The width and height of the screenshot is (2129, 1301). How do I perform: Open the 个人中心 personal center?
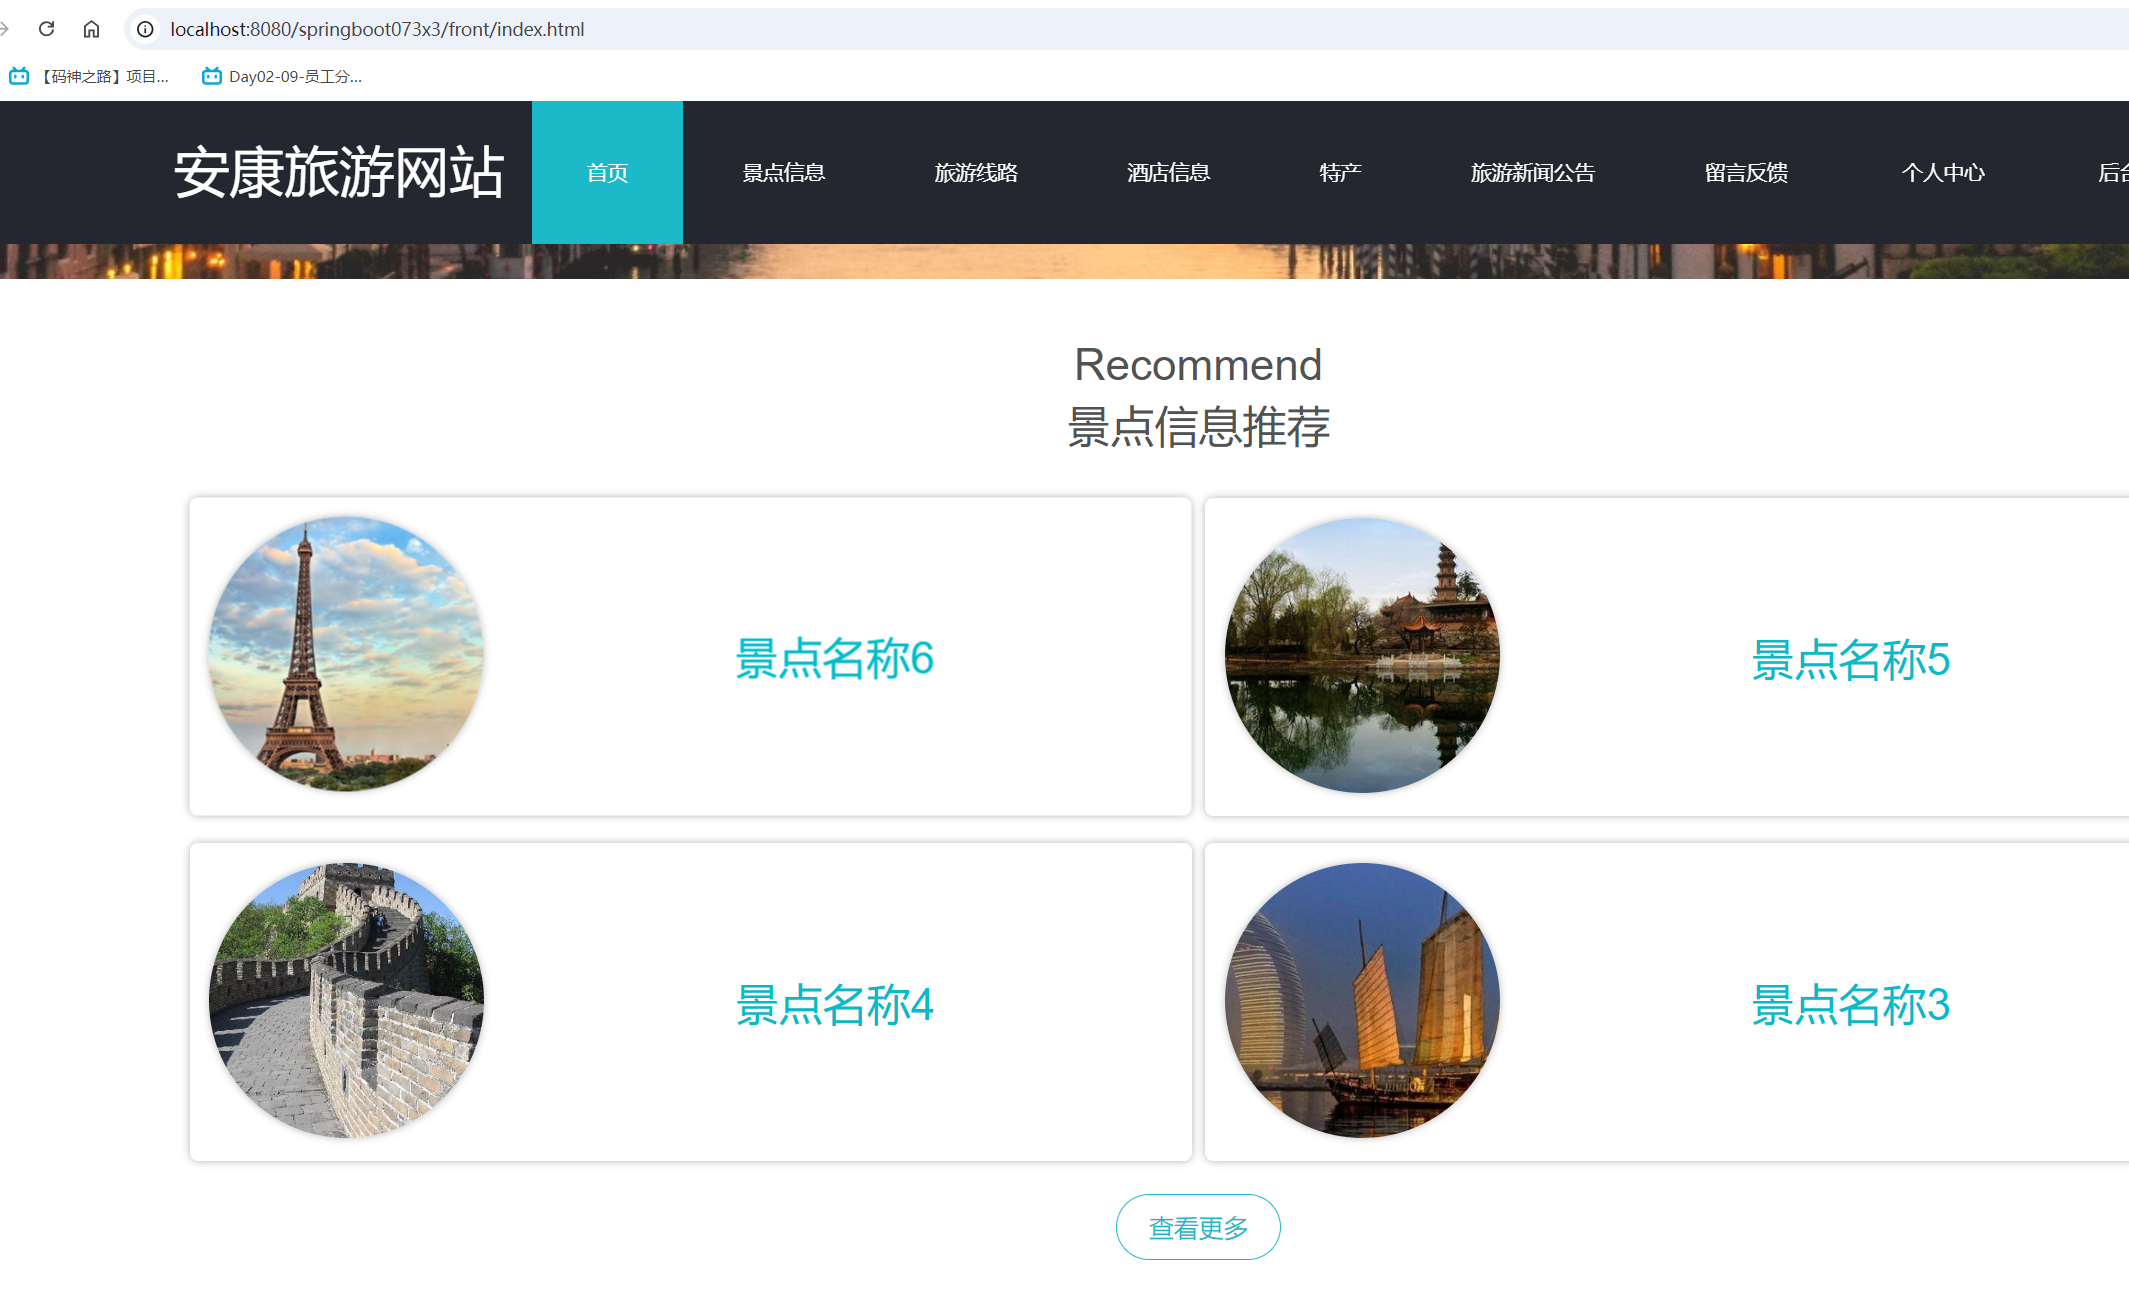[x=1943, y=172]
